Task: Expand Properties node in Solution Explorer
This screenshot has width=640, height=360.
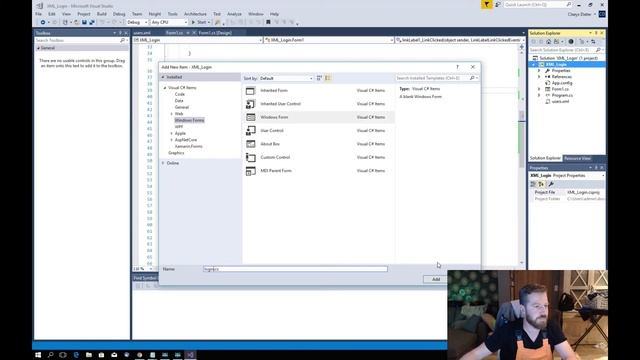Action: pos(539,71)
